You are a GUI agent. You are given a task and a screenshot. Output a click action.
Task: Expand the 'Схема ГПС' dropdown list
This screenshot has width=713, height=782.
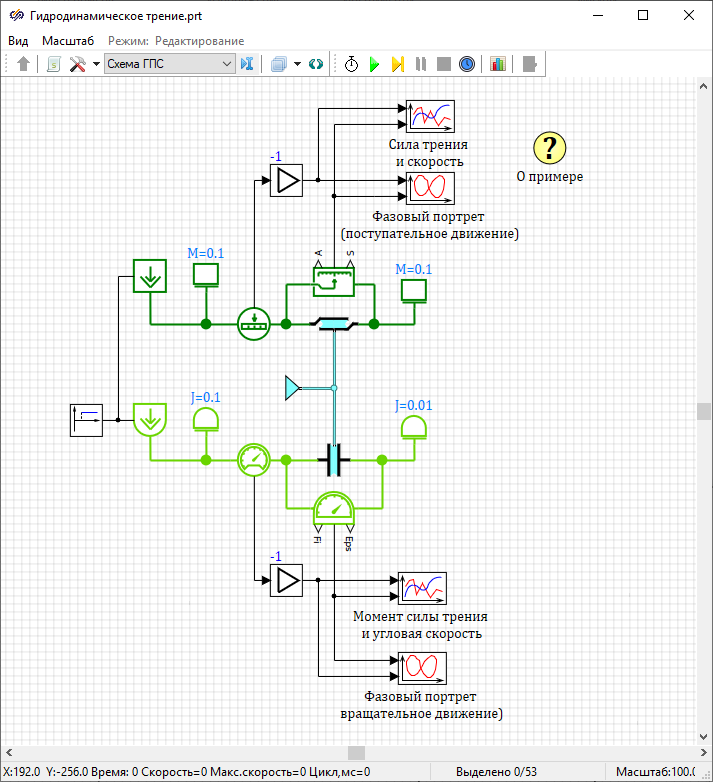pyautogui.click(x=226, y=64)
